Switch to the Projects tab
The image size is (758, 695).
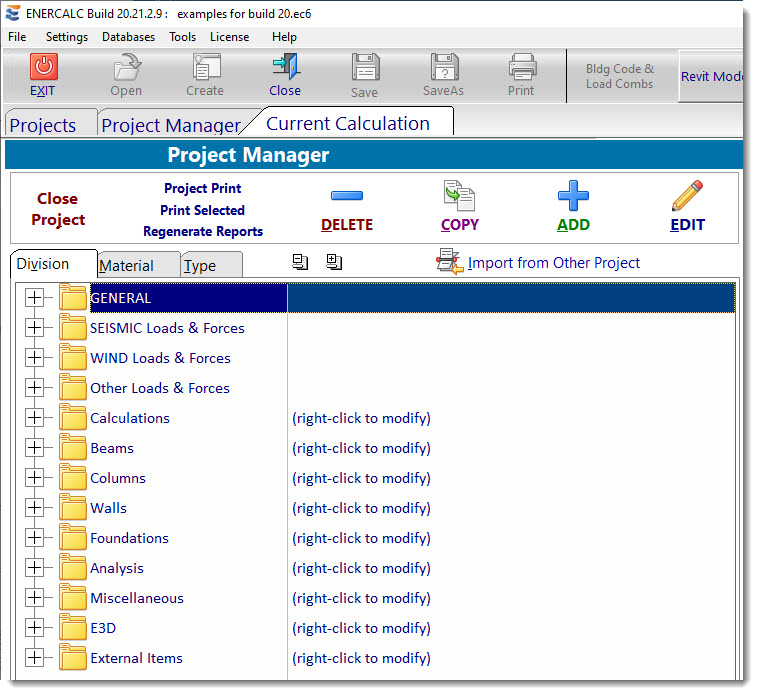[43, 125]
